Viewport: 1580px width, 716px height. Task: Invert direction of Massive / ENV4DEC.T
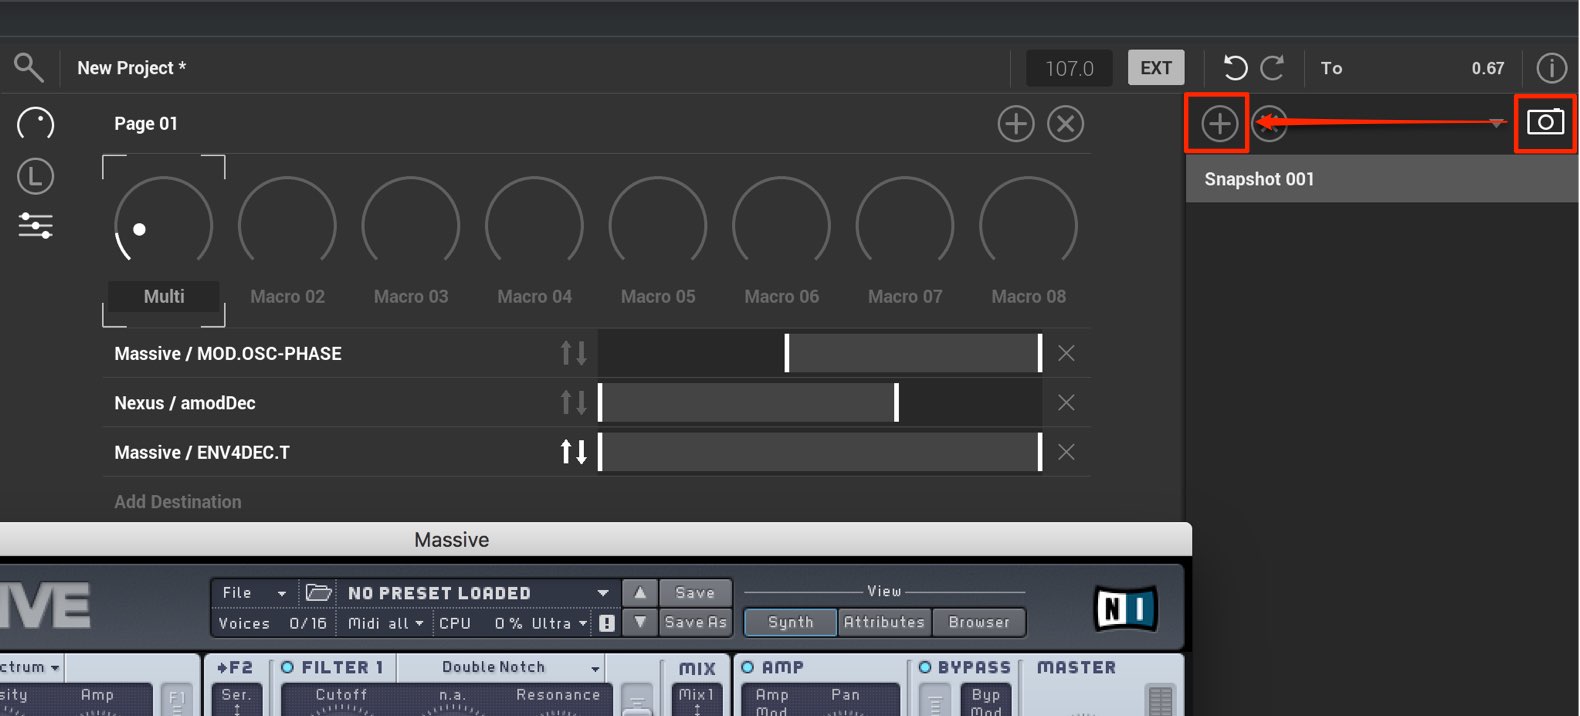click(574, 452)
